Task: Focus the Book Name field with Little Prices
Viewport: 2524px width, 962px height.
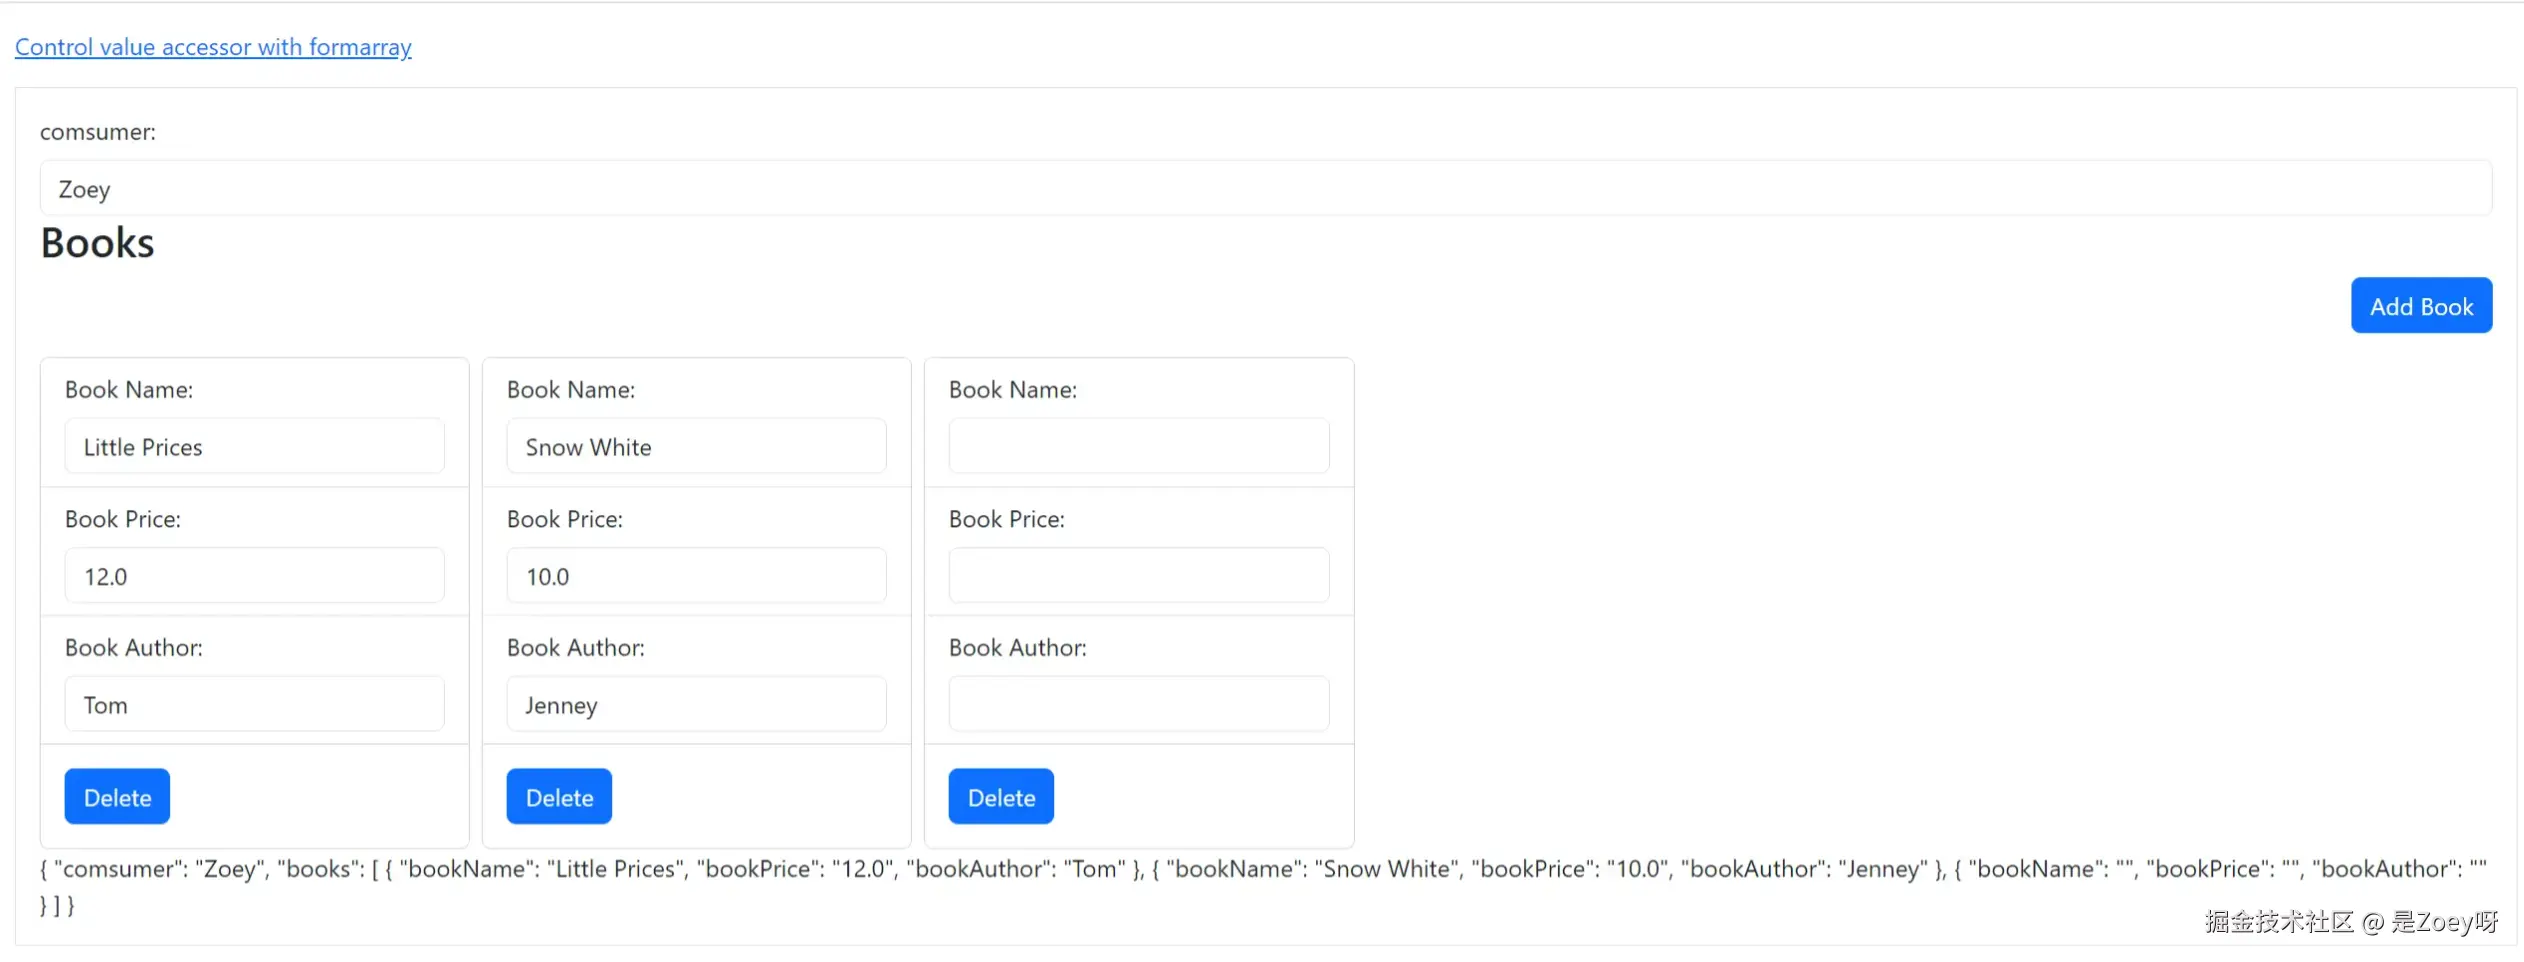Action: (254, 446)
